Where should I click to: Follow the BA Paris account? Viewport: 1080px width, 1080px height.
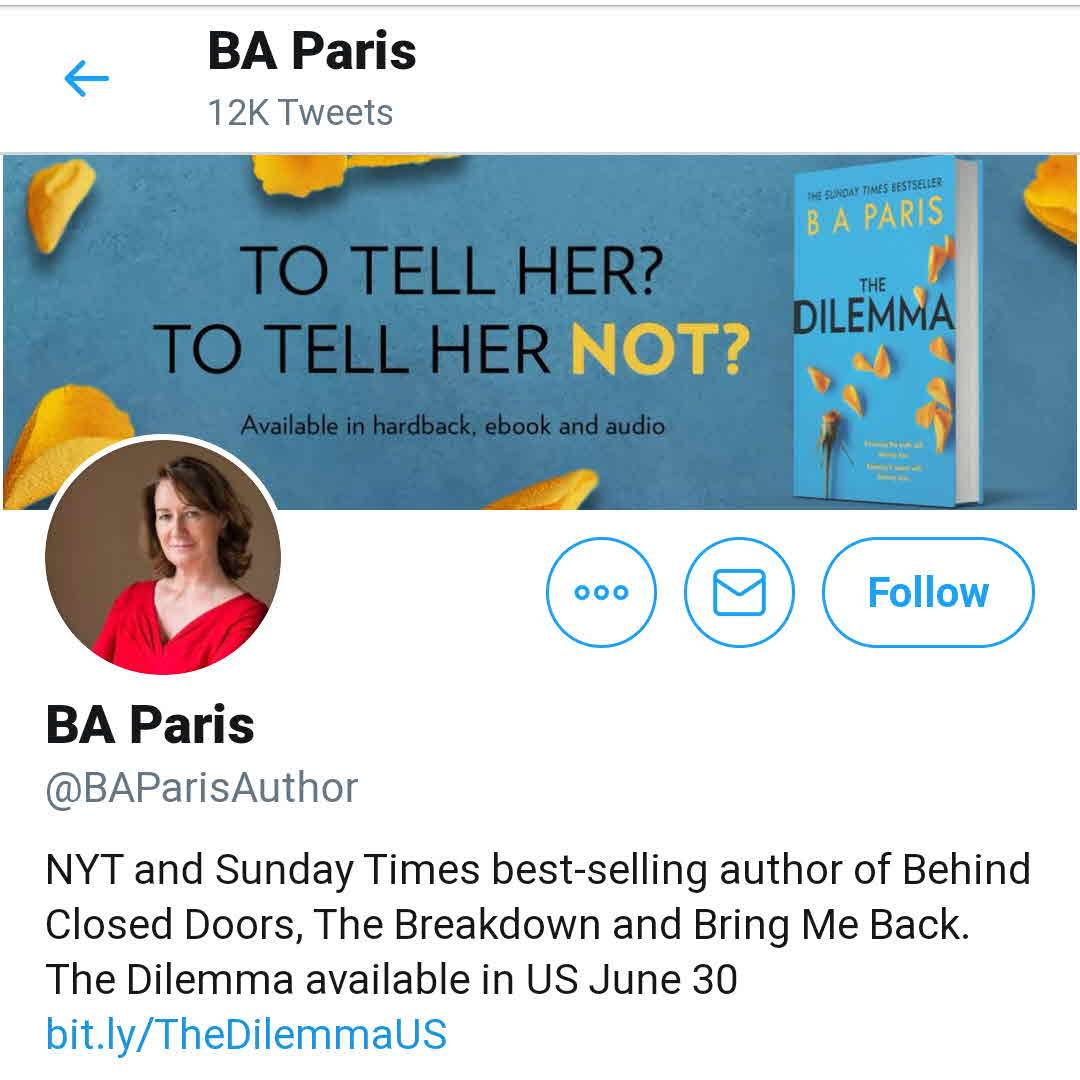point(927,592)
